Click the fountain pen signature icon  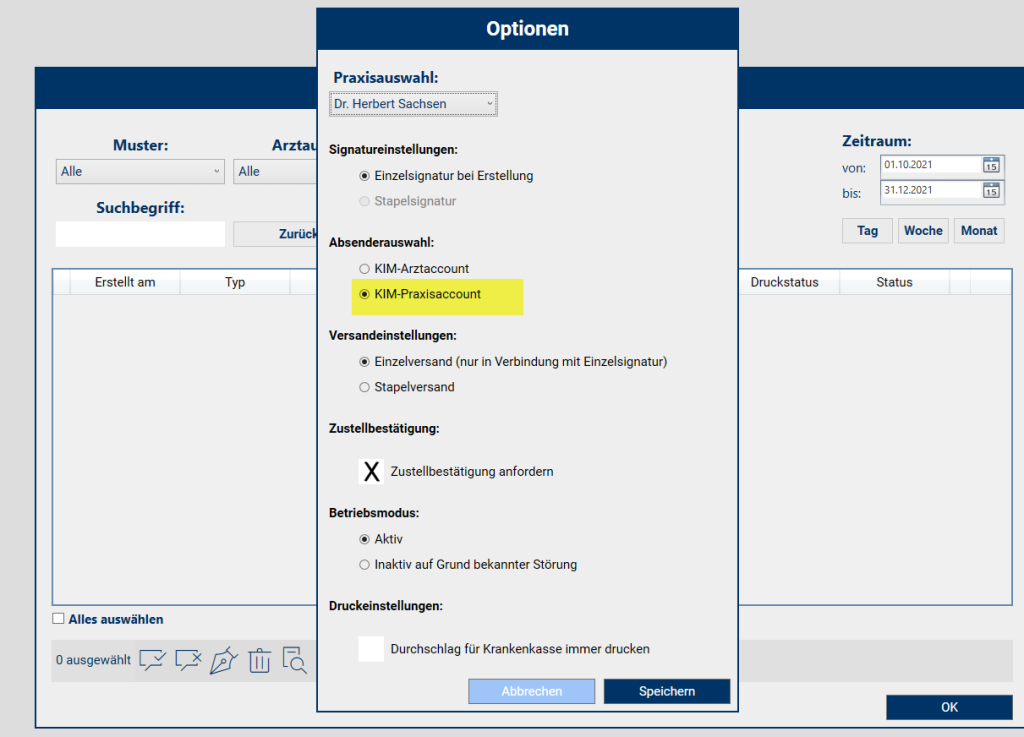[224, 660]
